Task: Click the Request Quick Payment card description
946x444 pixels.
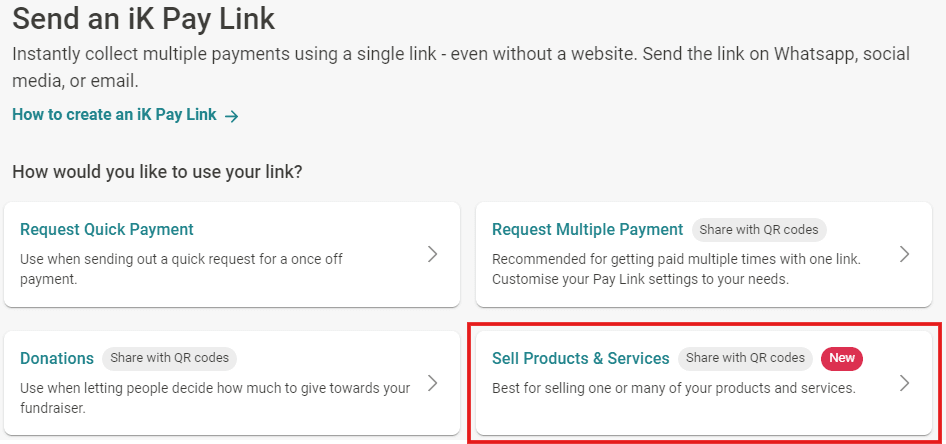Action: pyautogui.click(x=181, y=269)
